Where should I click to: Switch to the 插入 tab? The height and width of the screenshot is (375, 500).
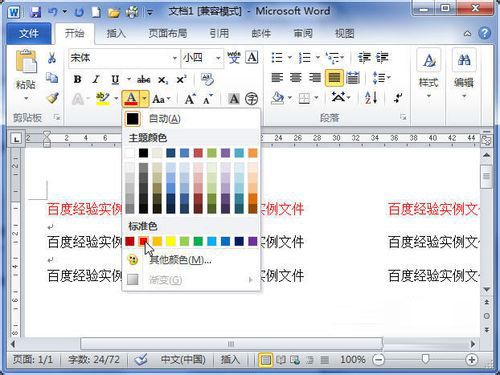pos(116,33)
